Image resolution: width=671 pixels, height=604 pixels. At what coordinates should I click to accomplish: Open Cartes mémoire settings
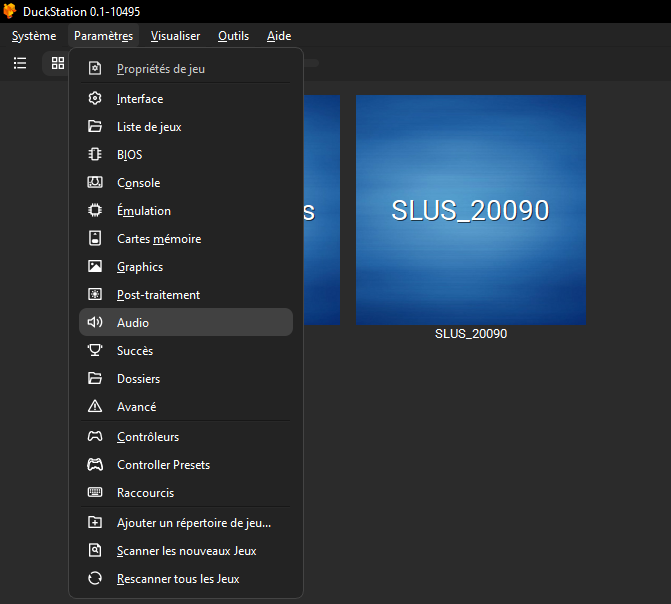click(186, 238)
